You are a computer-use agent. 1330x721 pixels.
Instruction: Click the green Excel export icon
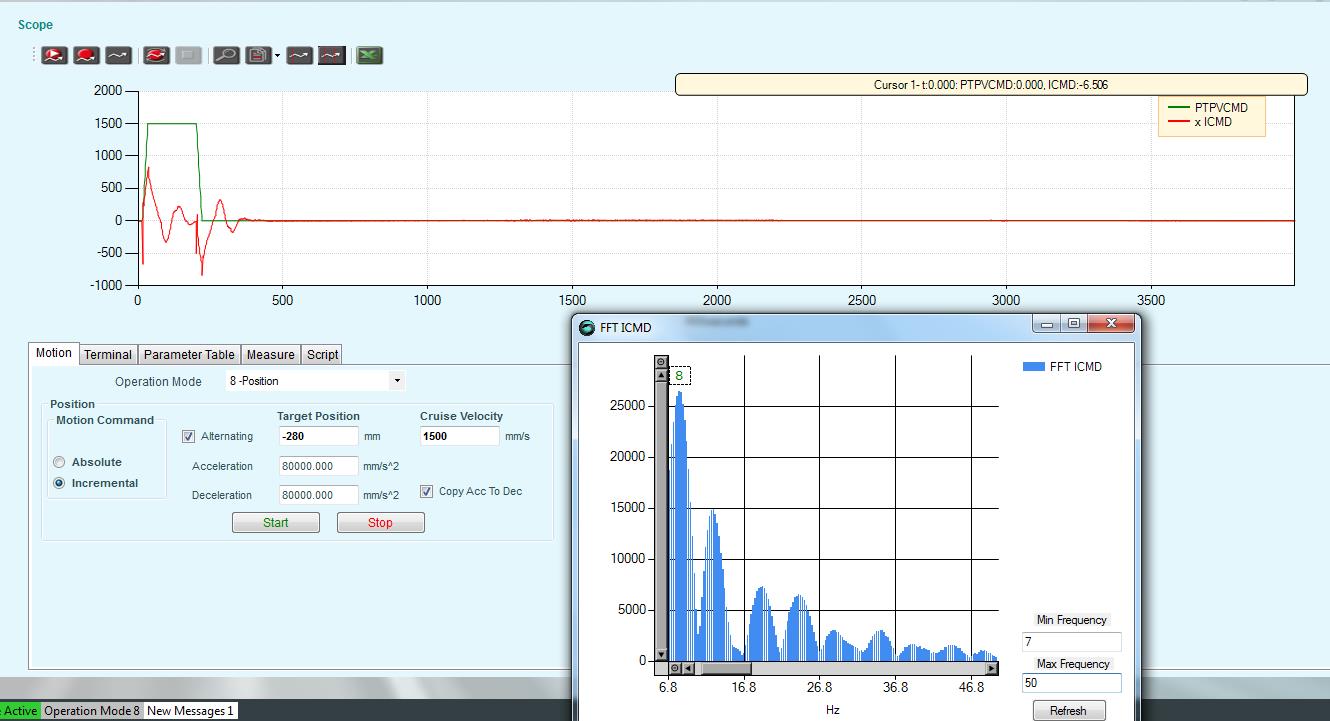(x=370, y=56)
